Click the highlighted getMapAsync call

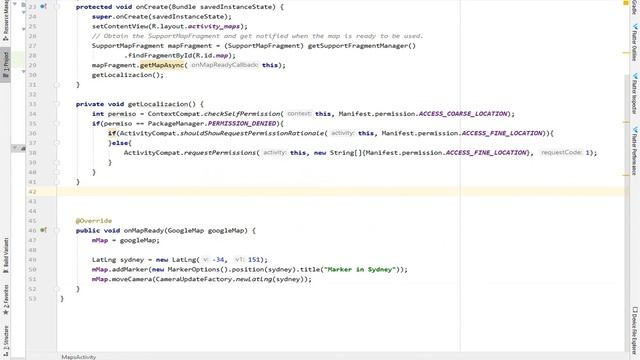click(x=162, y=65)
